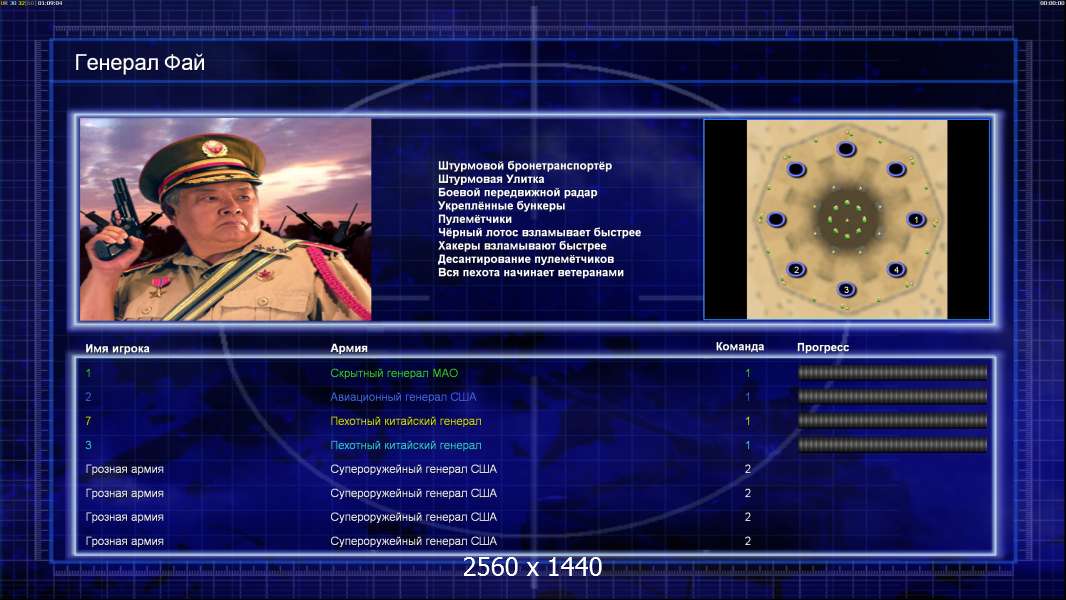Screen dimensions: 1066x600
Task: Select the empty topmost start position marker
Action: click(x=846, y=150)
